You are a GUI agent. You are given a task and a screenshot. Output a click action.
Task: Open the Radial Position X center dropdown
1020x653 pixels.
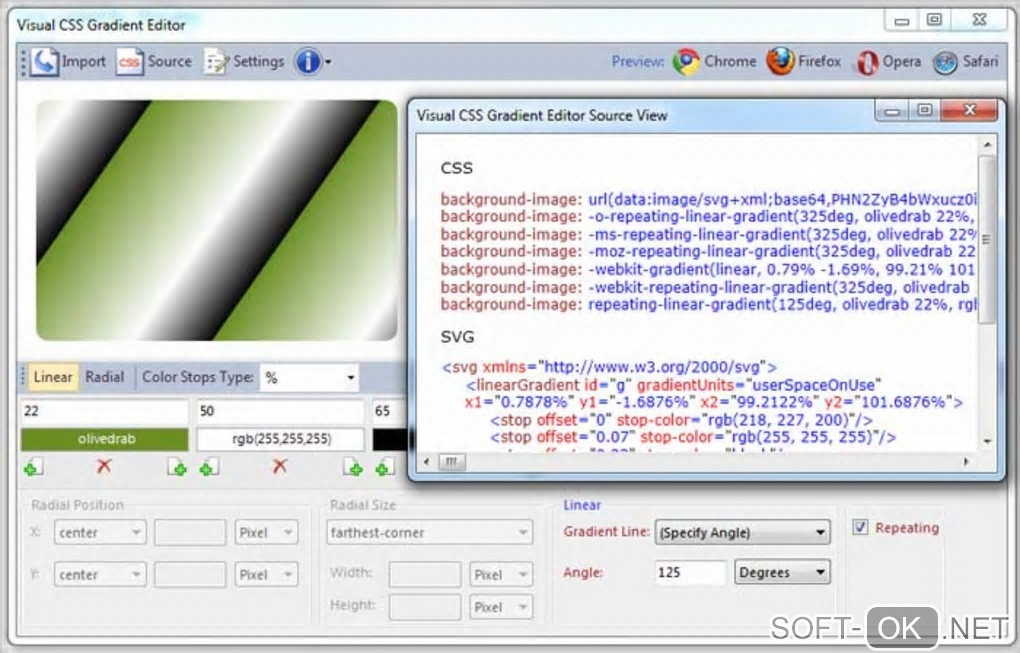tap(100, 533)
